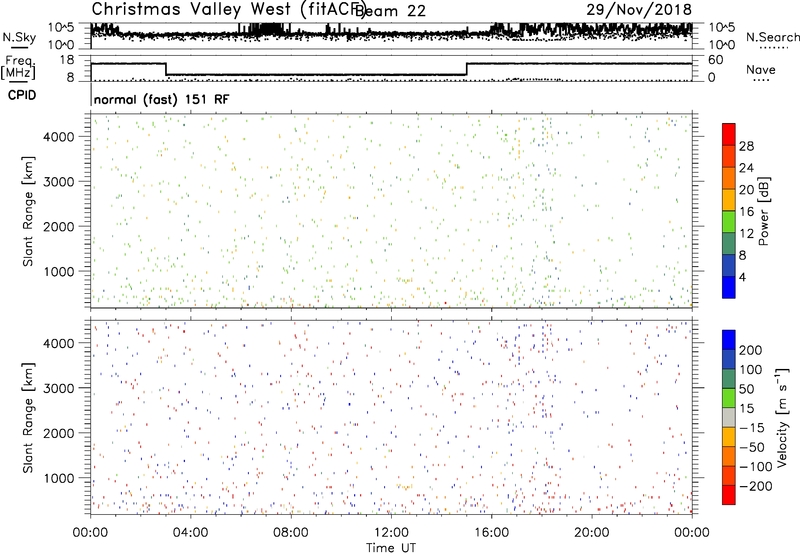Click the velocity panel 'Slant Range [km]' label
Image resolution: width=800 pixels, height=554 pixels.
tap(28, 417)
